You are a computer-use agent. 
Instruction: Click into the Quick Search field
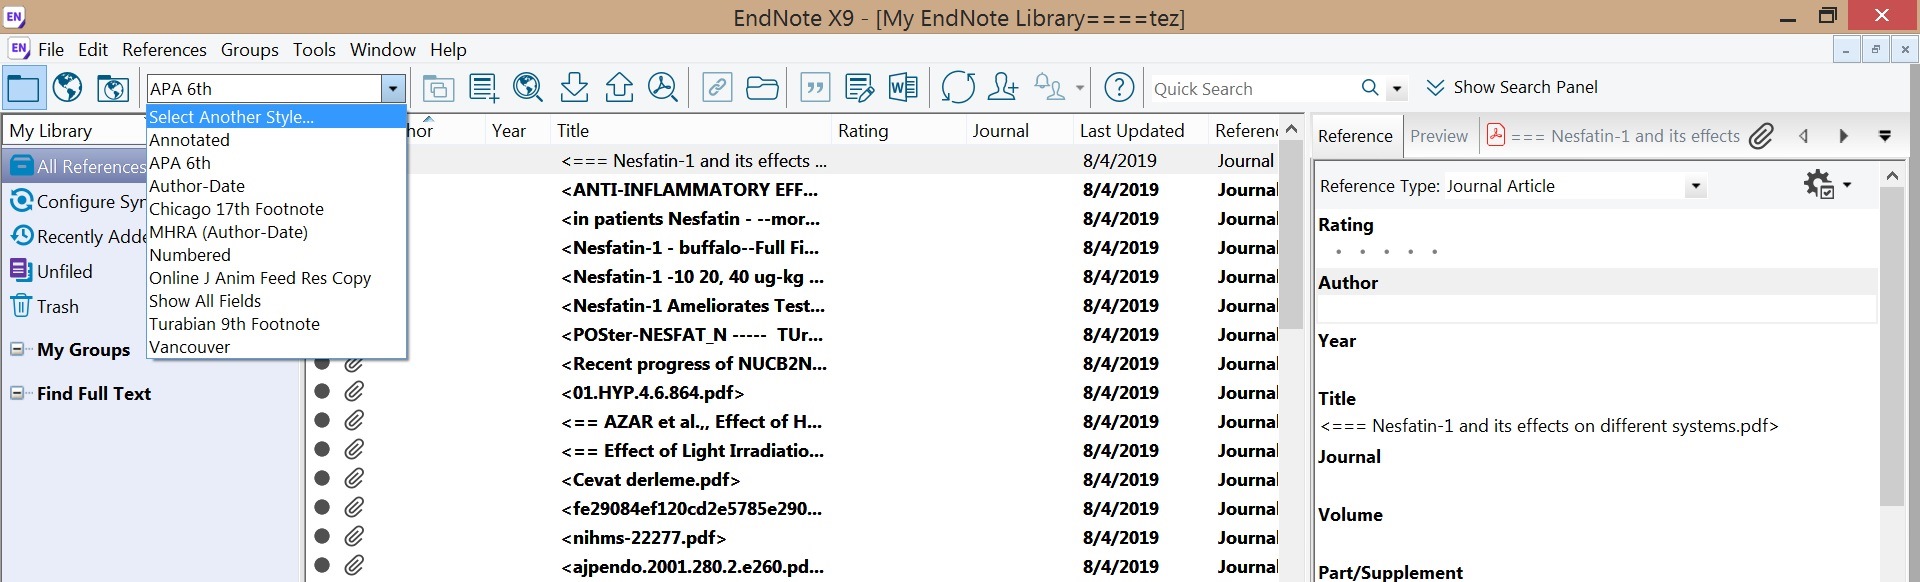pyautogui.click(x=1252, y=89)
